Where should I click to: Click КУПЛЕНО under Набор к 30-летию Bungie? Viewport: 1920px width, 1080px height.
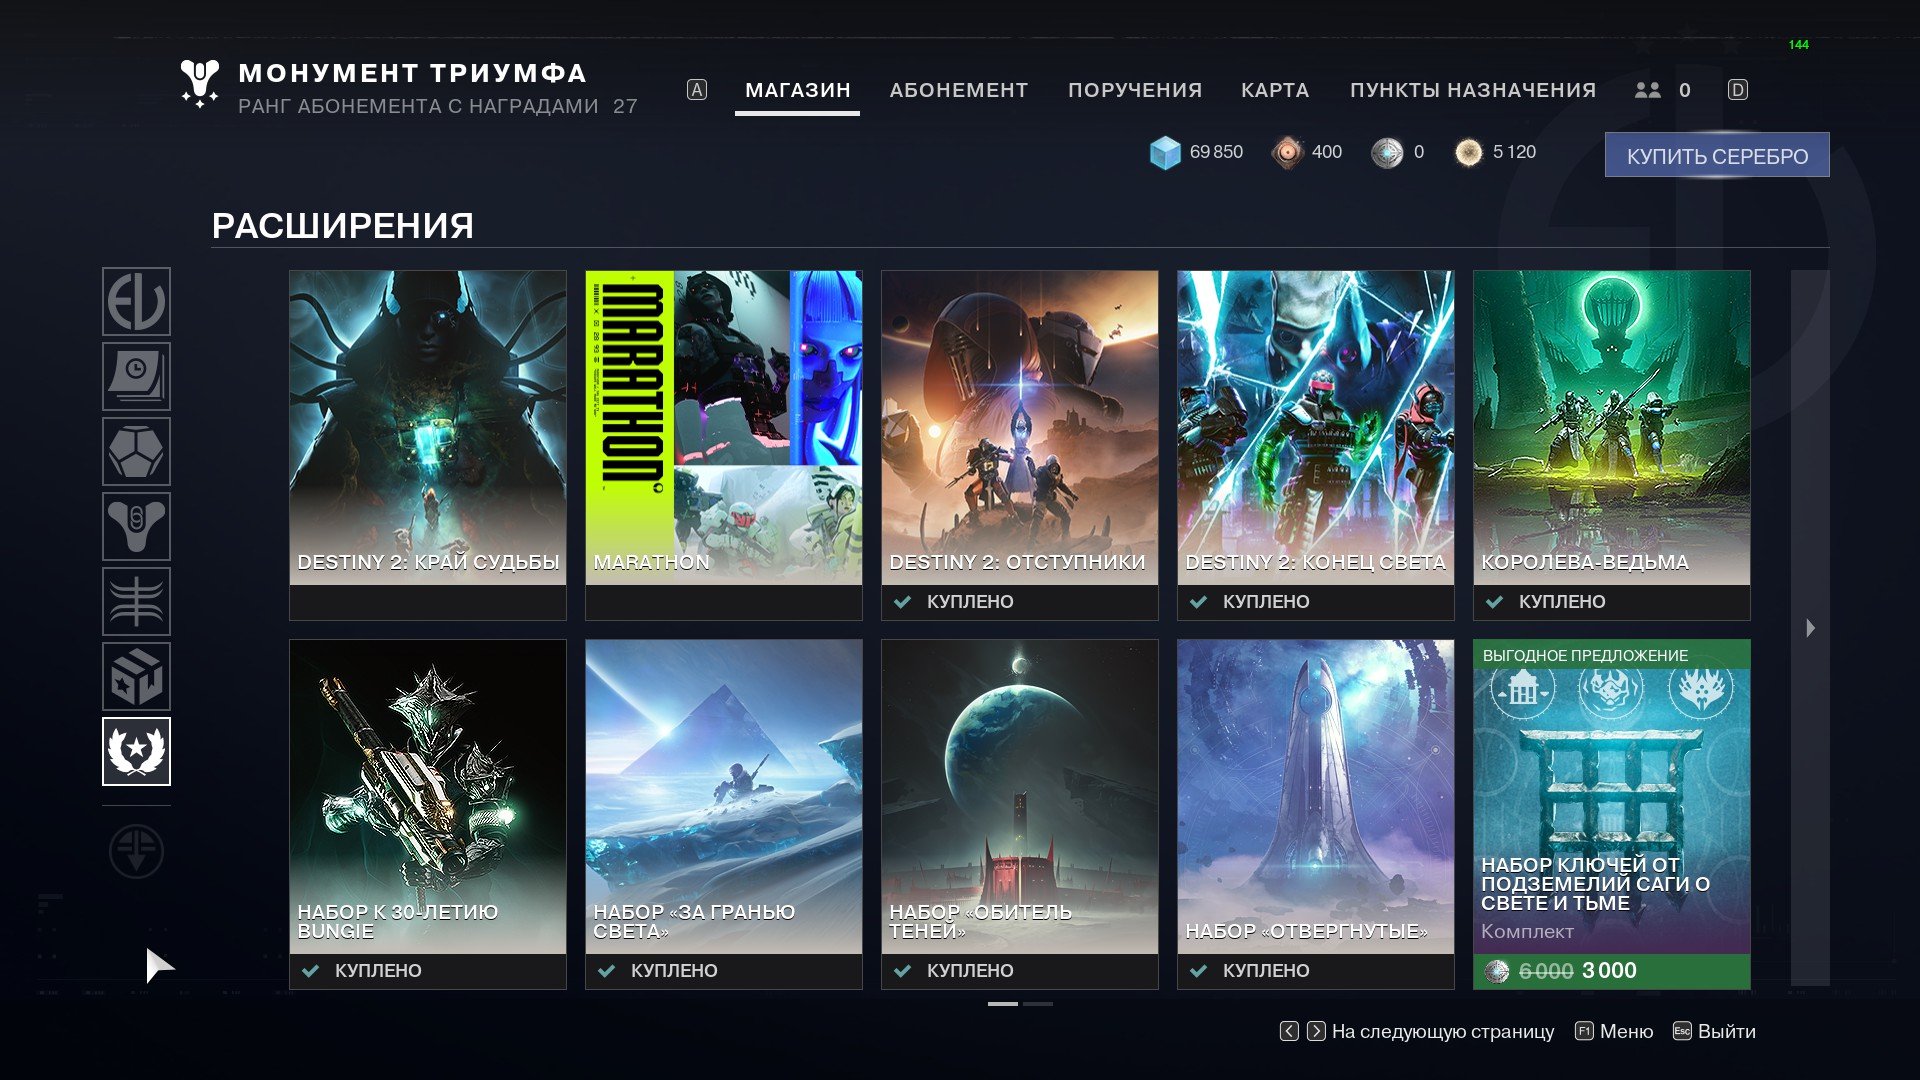378,971
